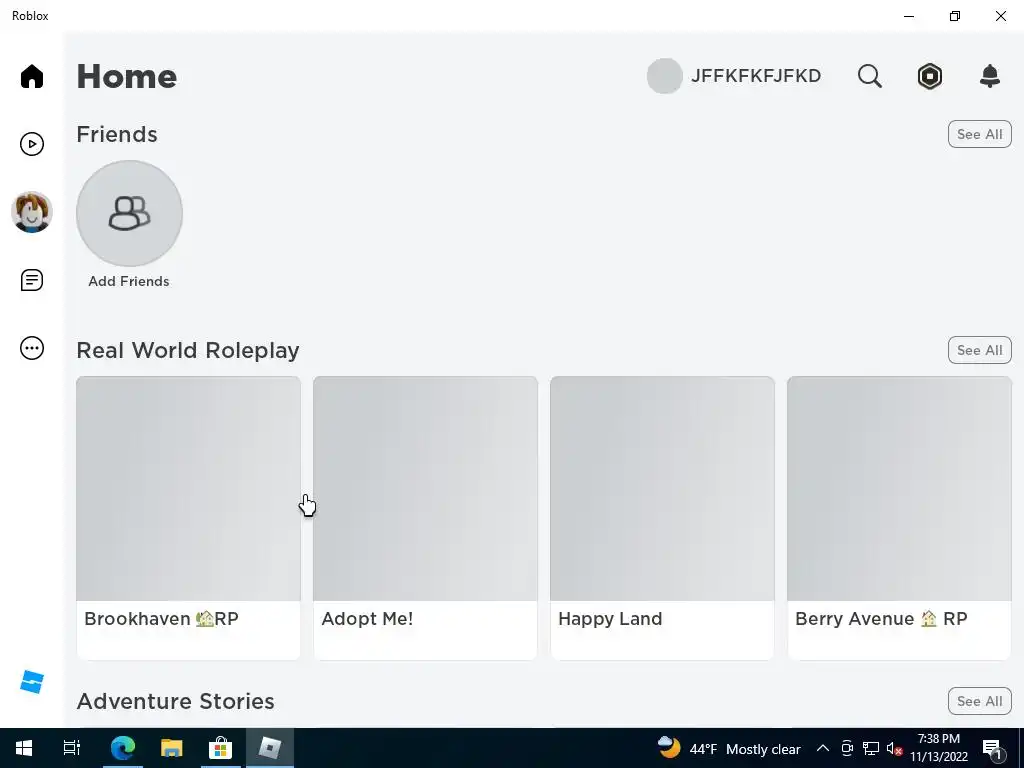
Task: Click the Roblox Studio logo in sidebar
Action: tap(31, 682)
